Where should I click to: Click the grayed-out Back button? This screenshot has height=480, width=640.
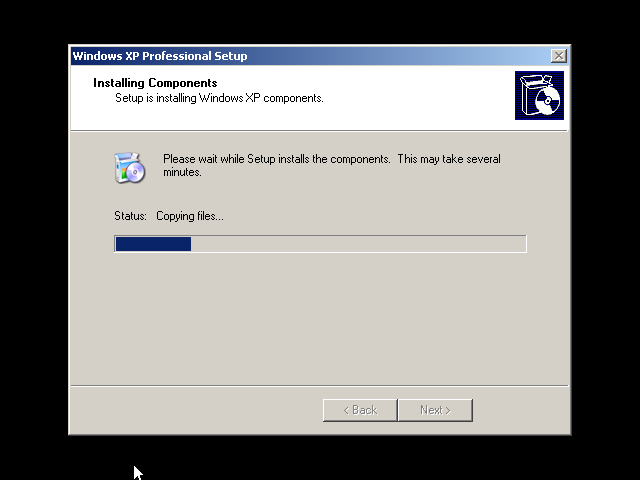(360, 410)
